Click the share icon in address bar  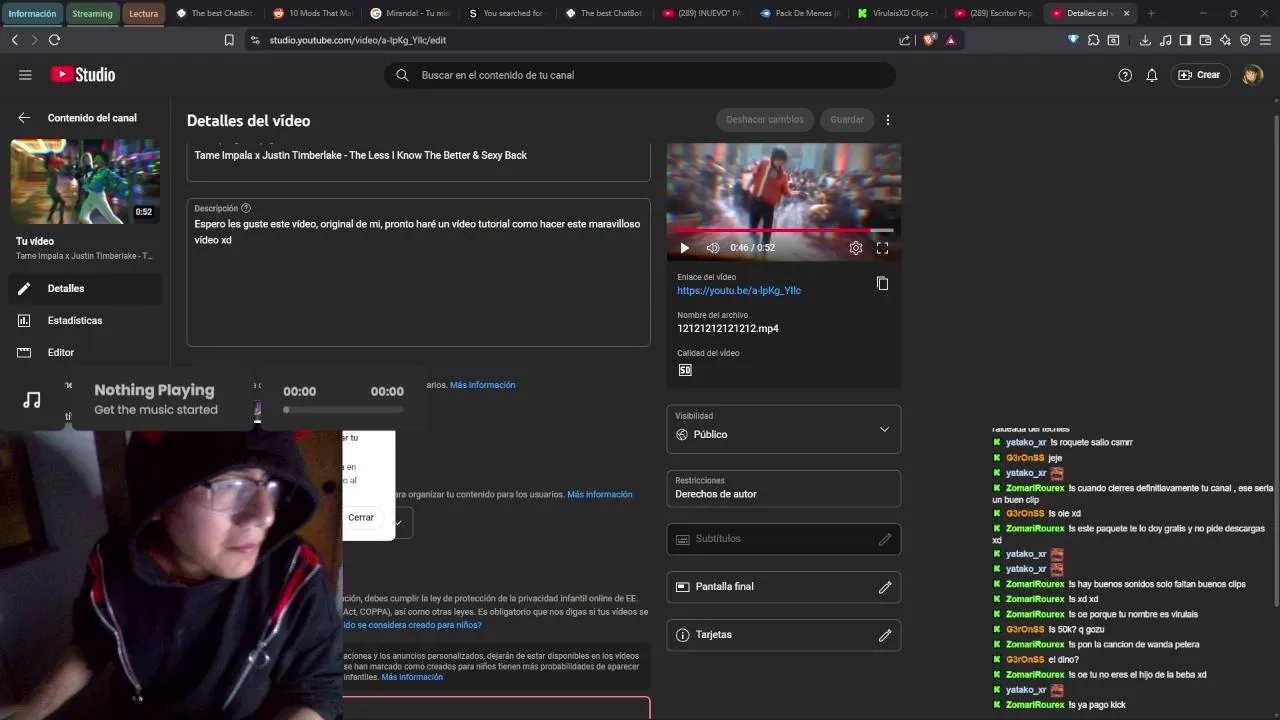905,40
